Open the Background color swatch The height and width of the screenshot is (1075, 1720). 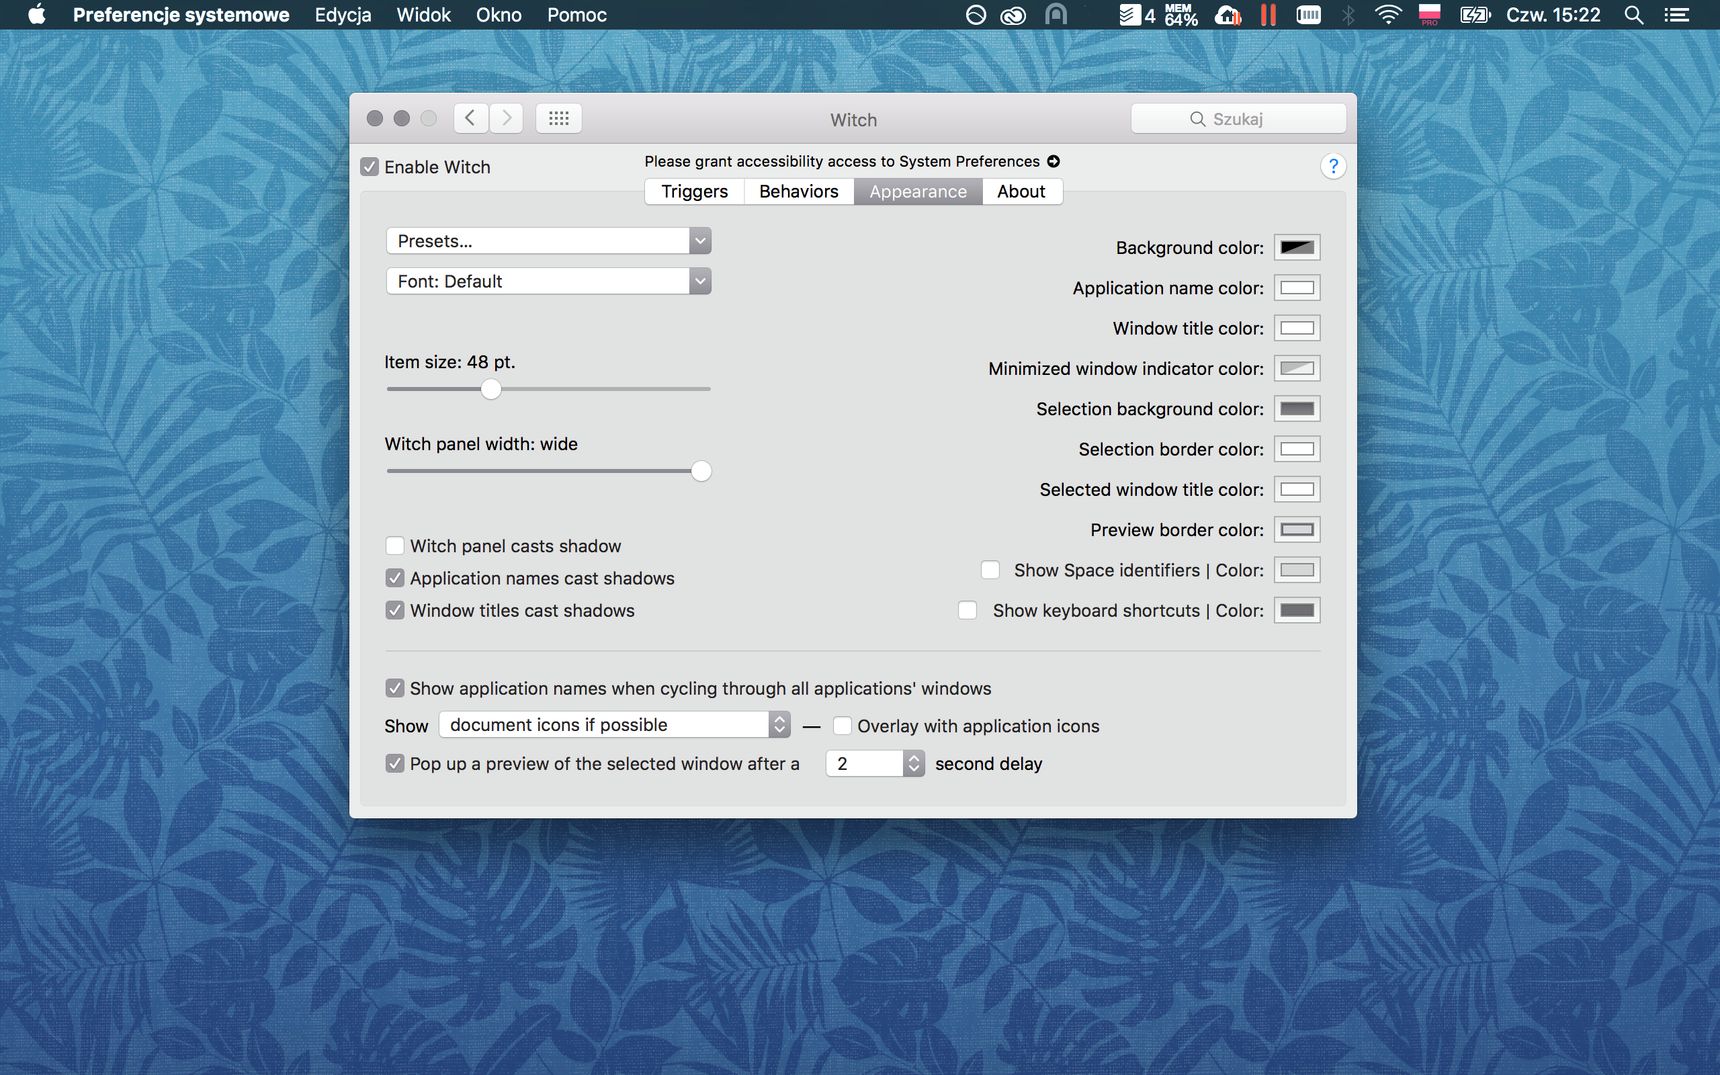[1297, 248]
